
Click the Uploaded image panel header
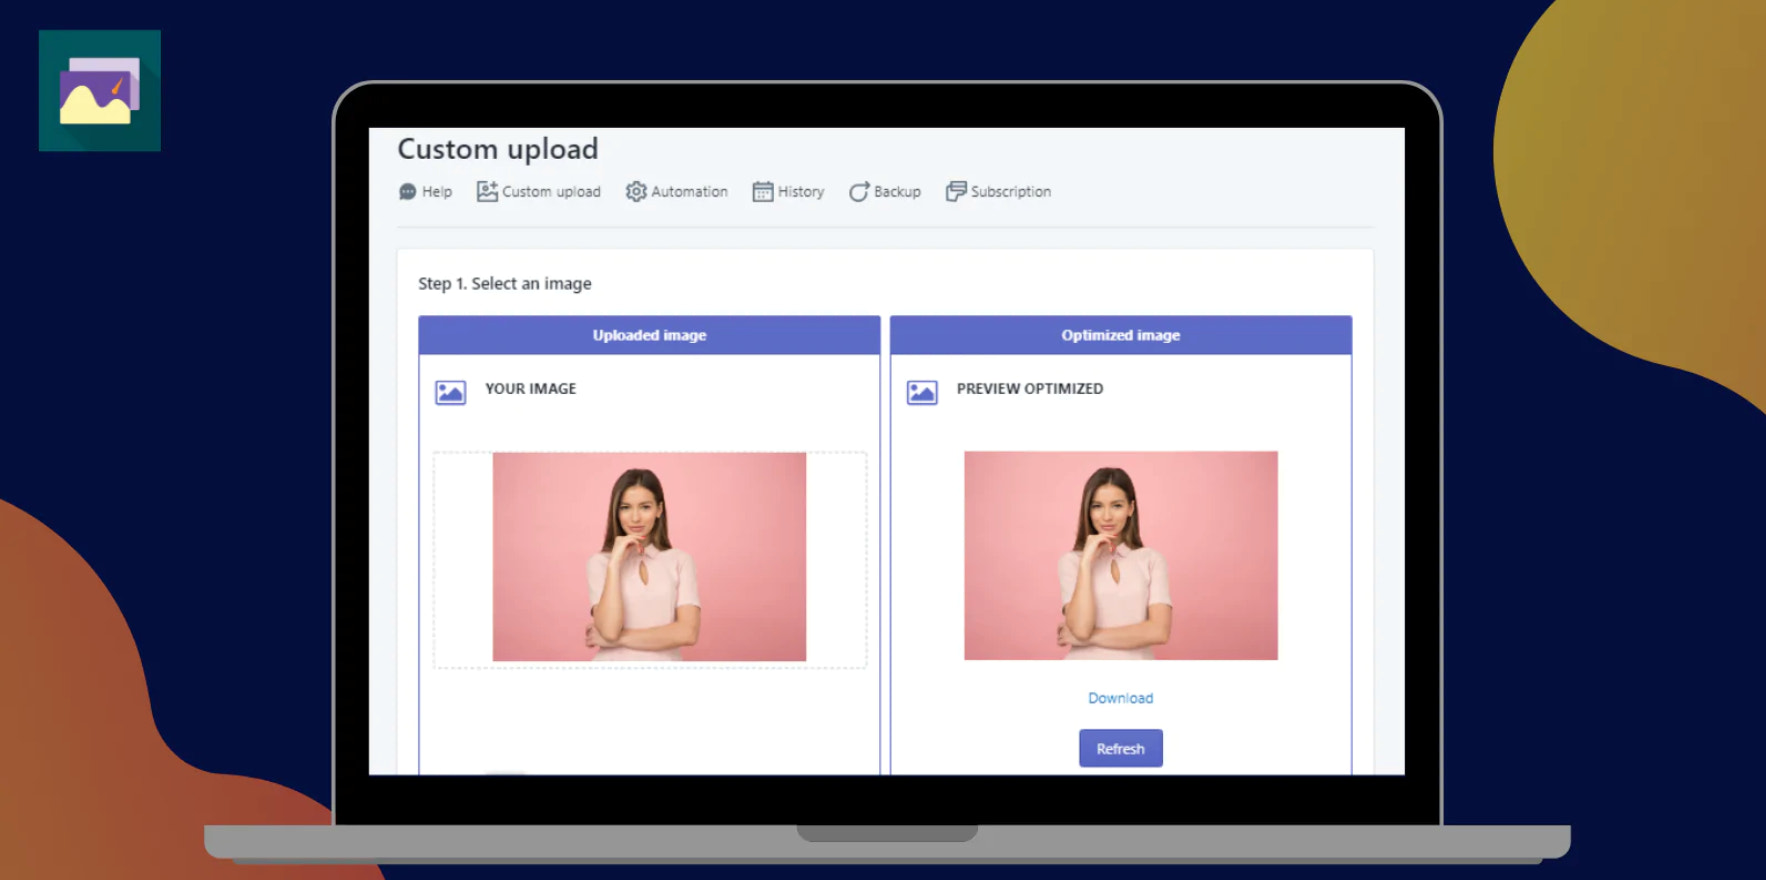click(649, 336)
